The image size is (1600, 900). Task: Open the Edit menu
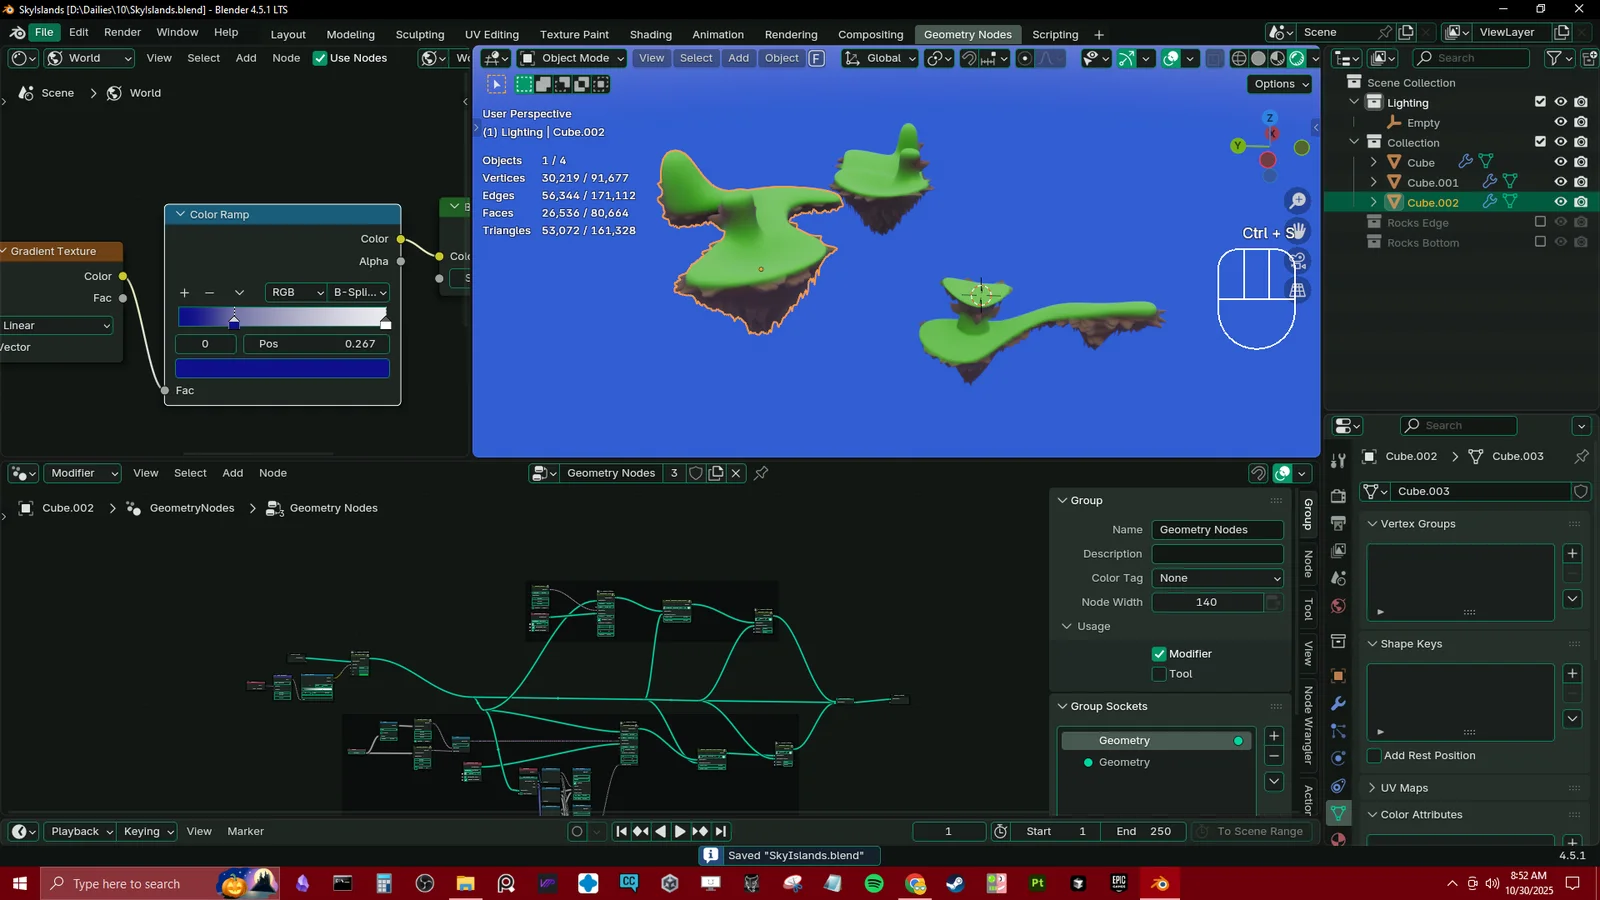78,32
